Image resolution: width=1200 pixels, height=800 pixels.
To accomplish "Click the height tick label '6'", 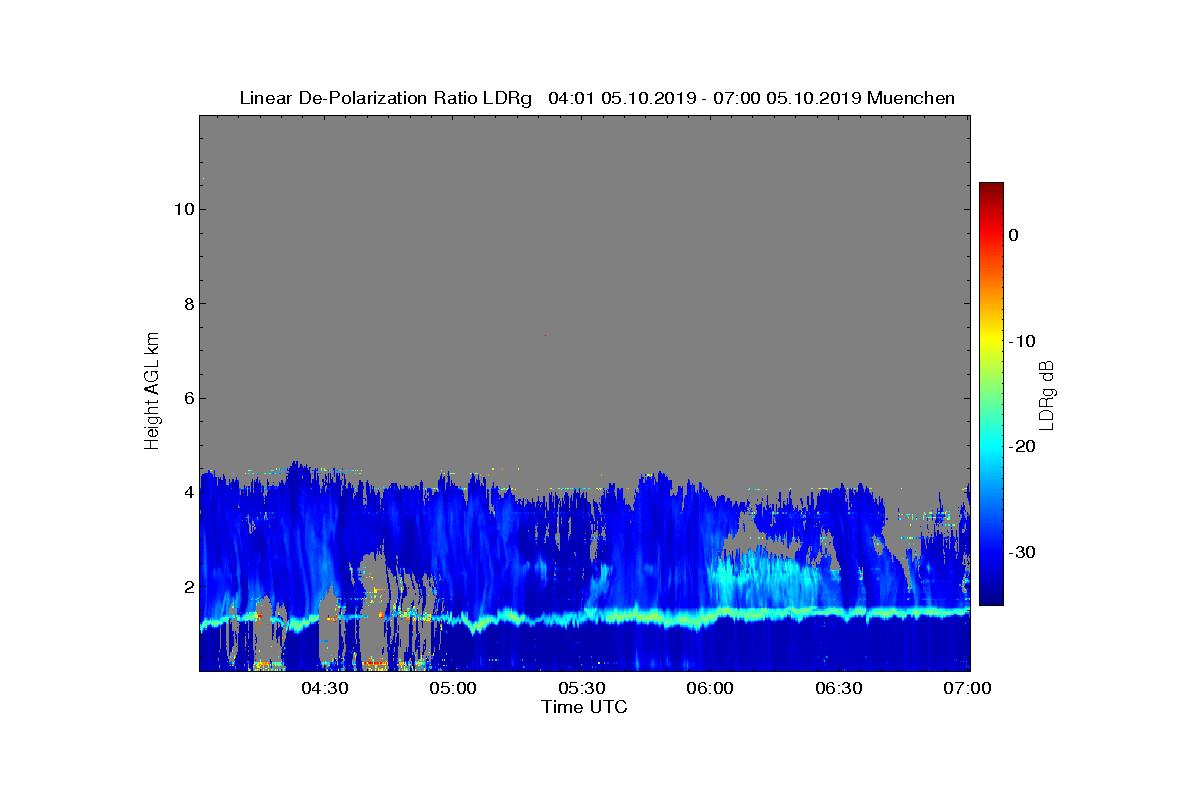I will click(187, 398).
